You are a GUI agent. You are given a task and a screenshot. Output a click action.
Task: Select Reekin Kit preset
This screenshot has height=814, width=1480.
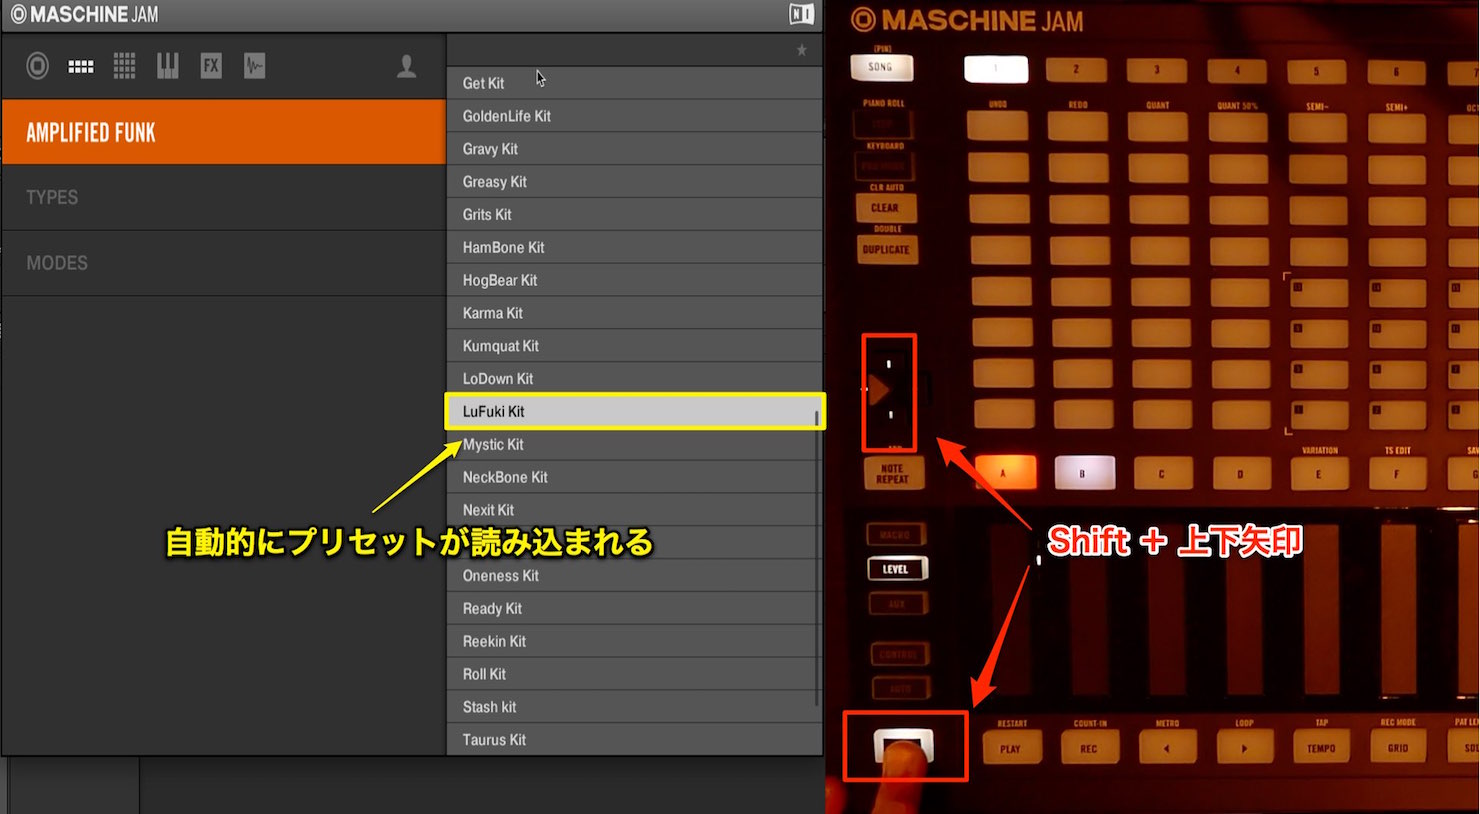click(634, 641)
